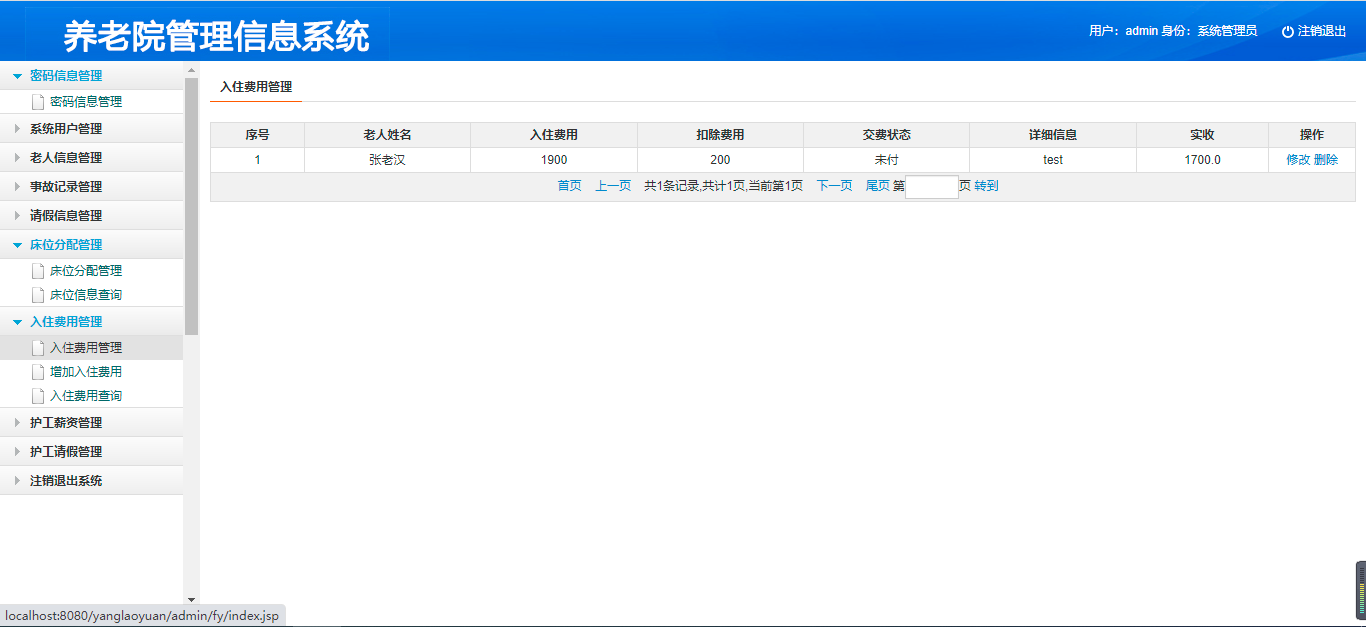Screen dimensions: 1366x627
Task: Click the sidebar scrollbar thumb
Action: [191, 206]
